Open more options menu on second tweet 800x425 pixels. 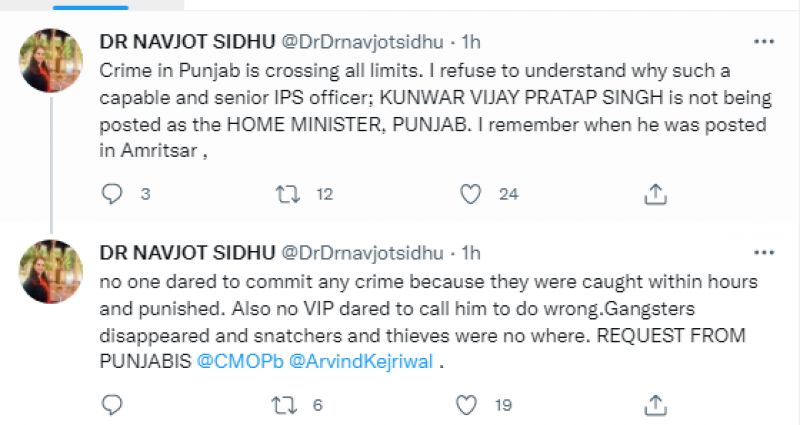click(763, 253)
